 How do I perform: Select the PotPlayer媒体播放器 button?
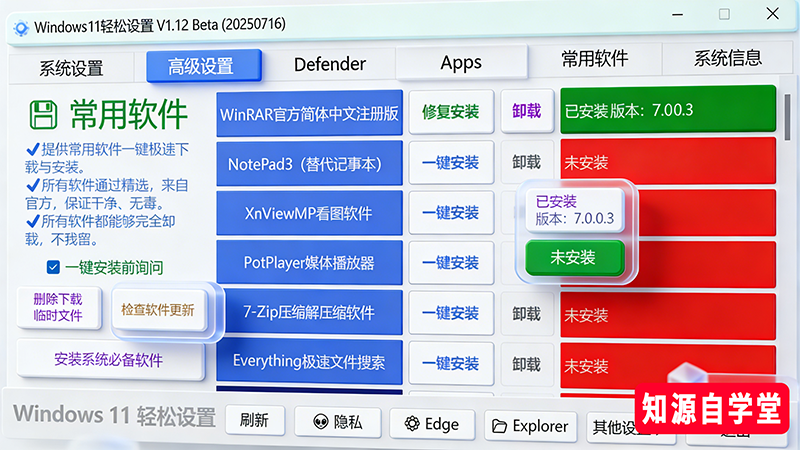[309, 263]
